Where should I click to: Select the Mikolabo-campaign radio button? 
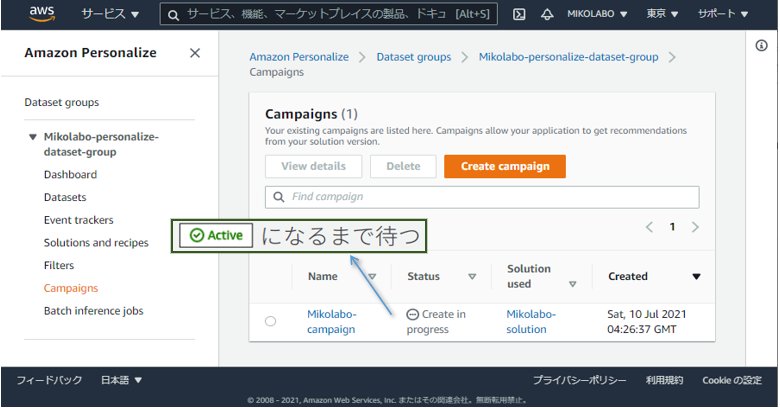tap(271, 321)
